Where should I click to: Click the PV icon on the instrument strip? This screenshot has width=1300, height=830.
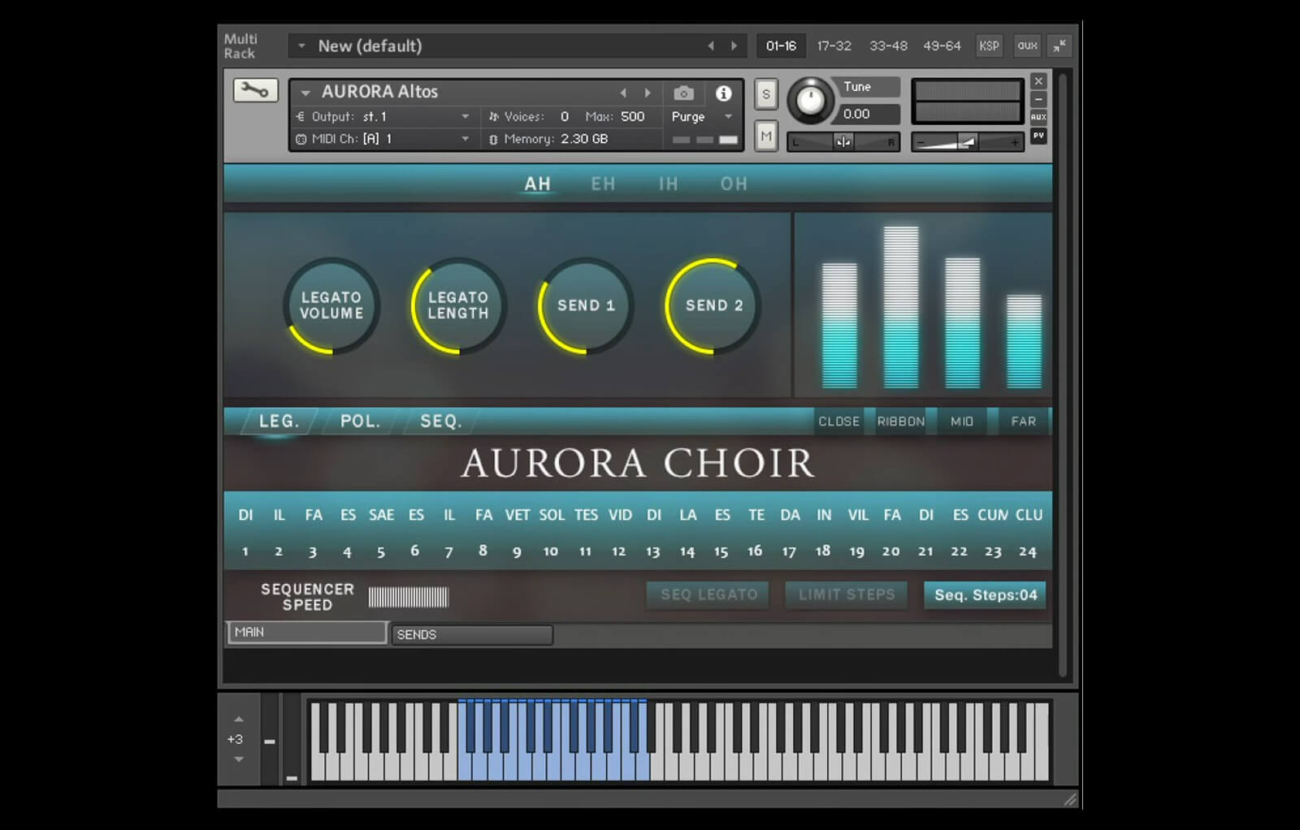coord(1038,135)
